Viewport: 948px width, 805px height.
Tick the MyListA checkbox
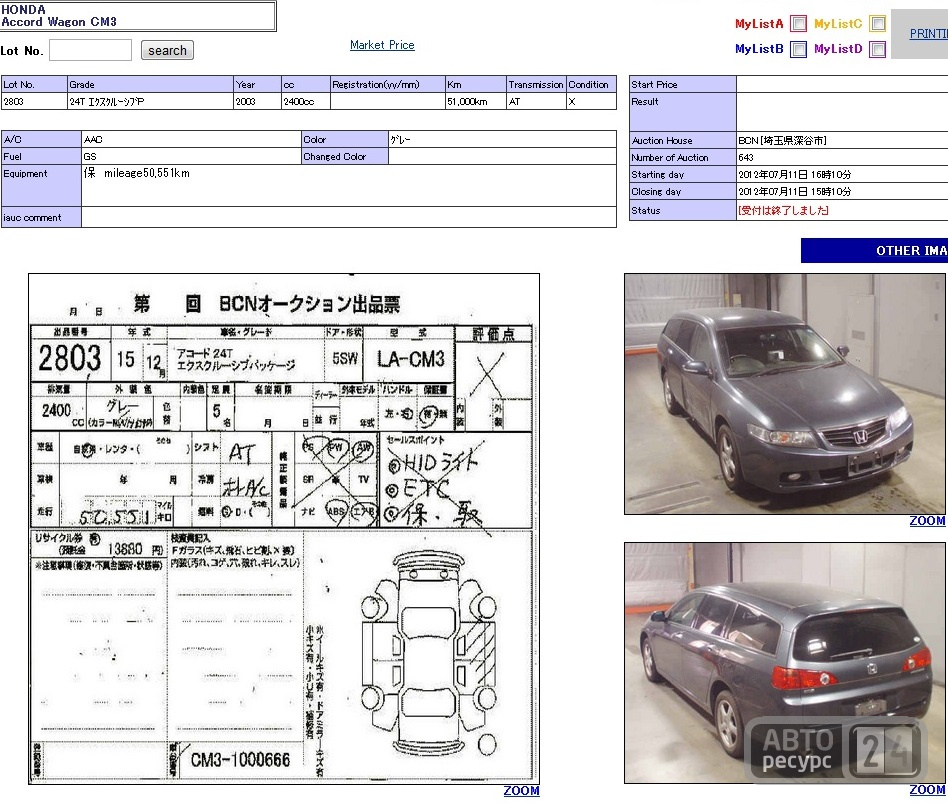pos(799,24)
